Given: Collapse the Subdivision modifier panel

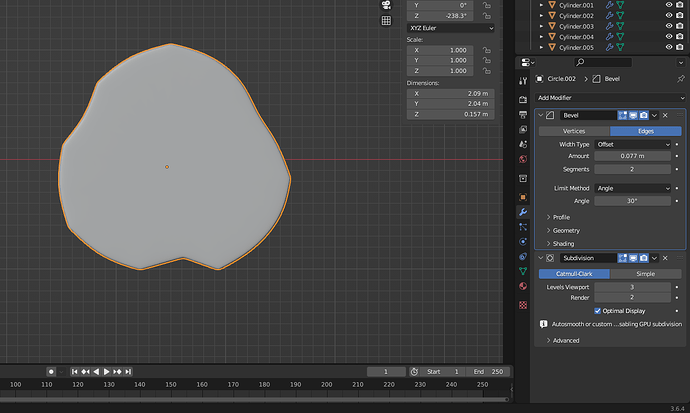Looking at the screenshot, I should tap(540, 258).
